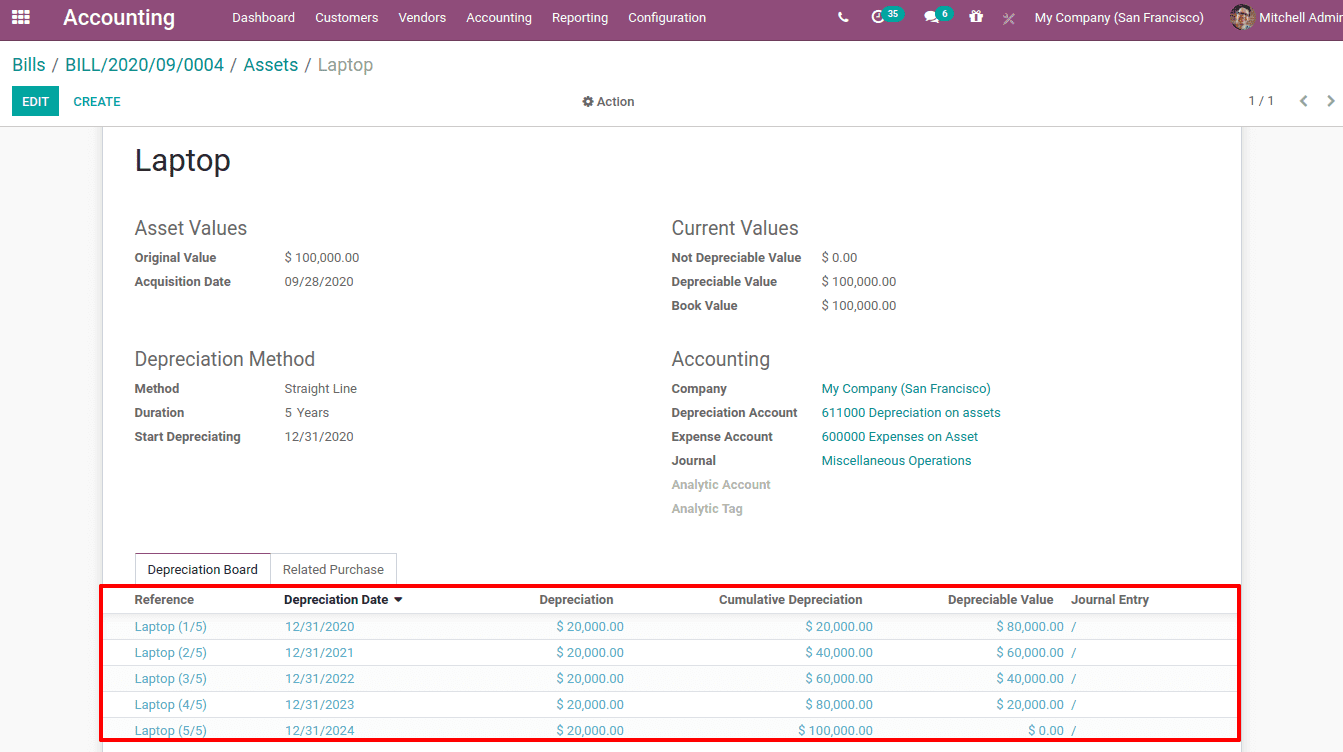Click Mitchell Admin avatar picture

[x=1242, y=17]
